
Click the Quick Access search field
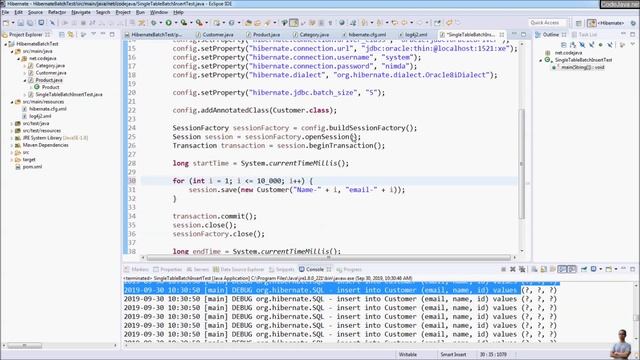(548, 23)
